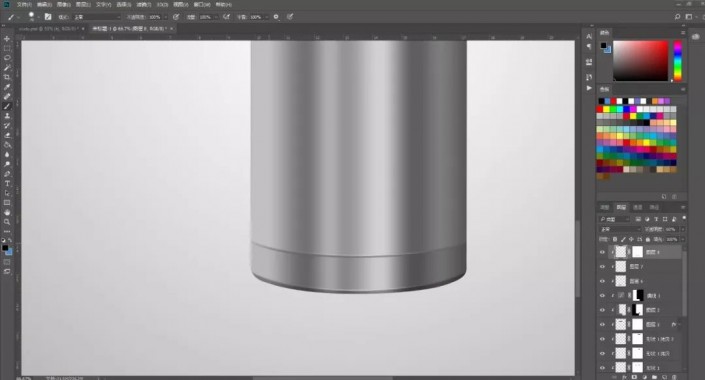Select the Dodge tool

click(7, 164)
